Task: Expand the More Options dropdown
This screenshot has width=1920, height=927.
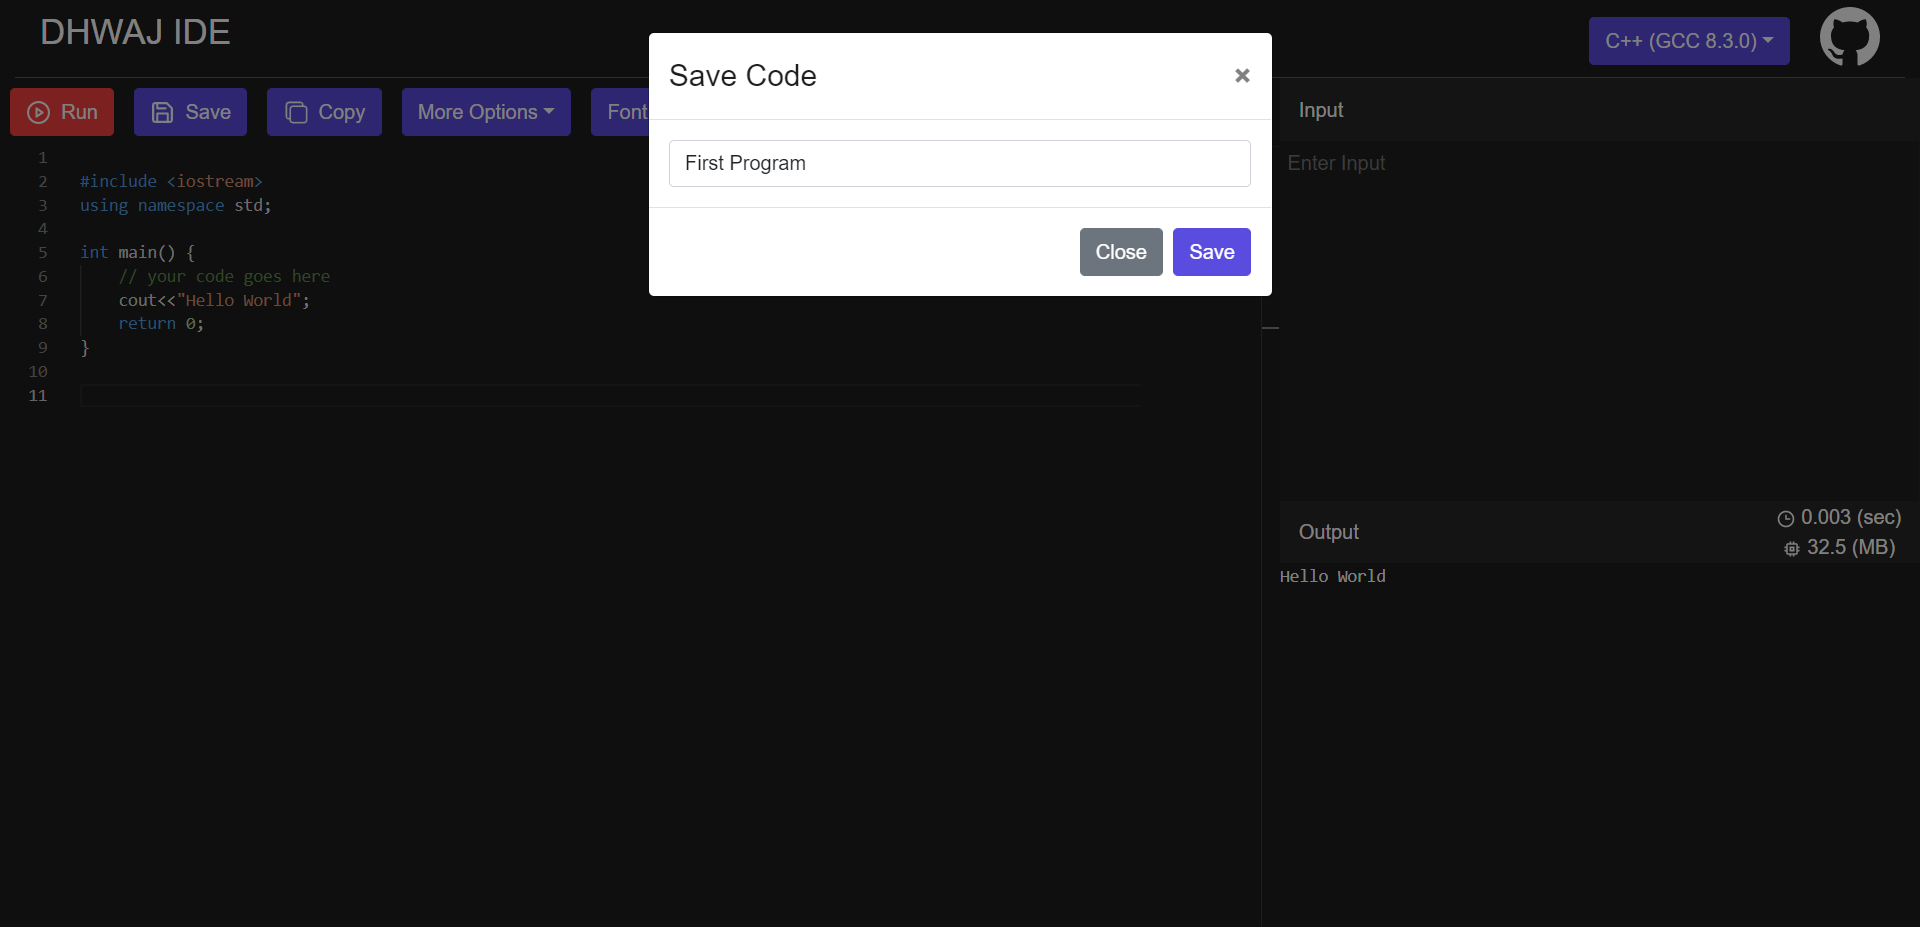Action: (486, 112)
